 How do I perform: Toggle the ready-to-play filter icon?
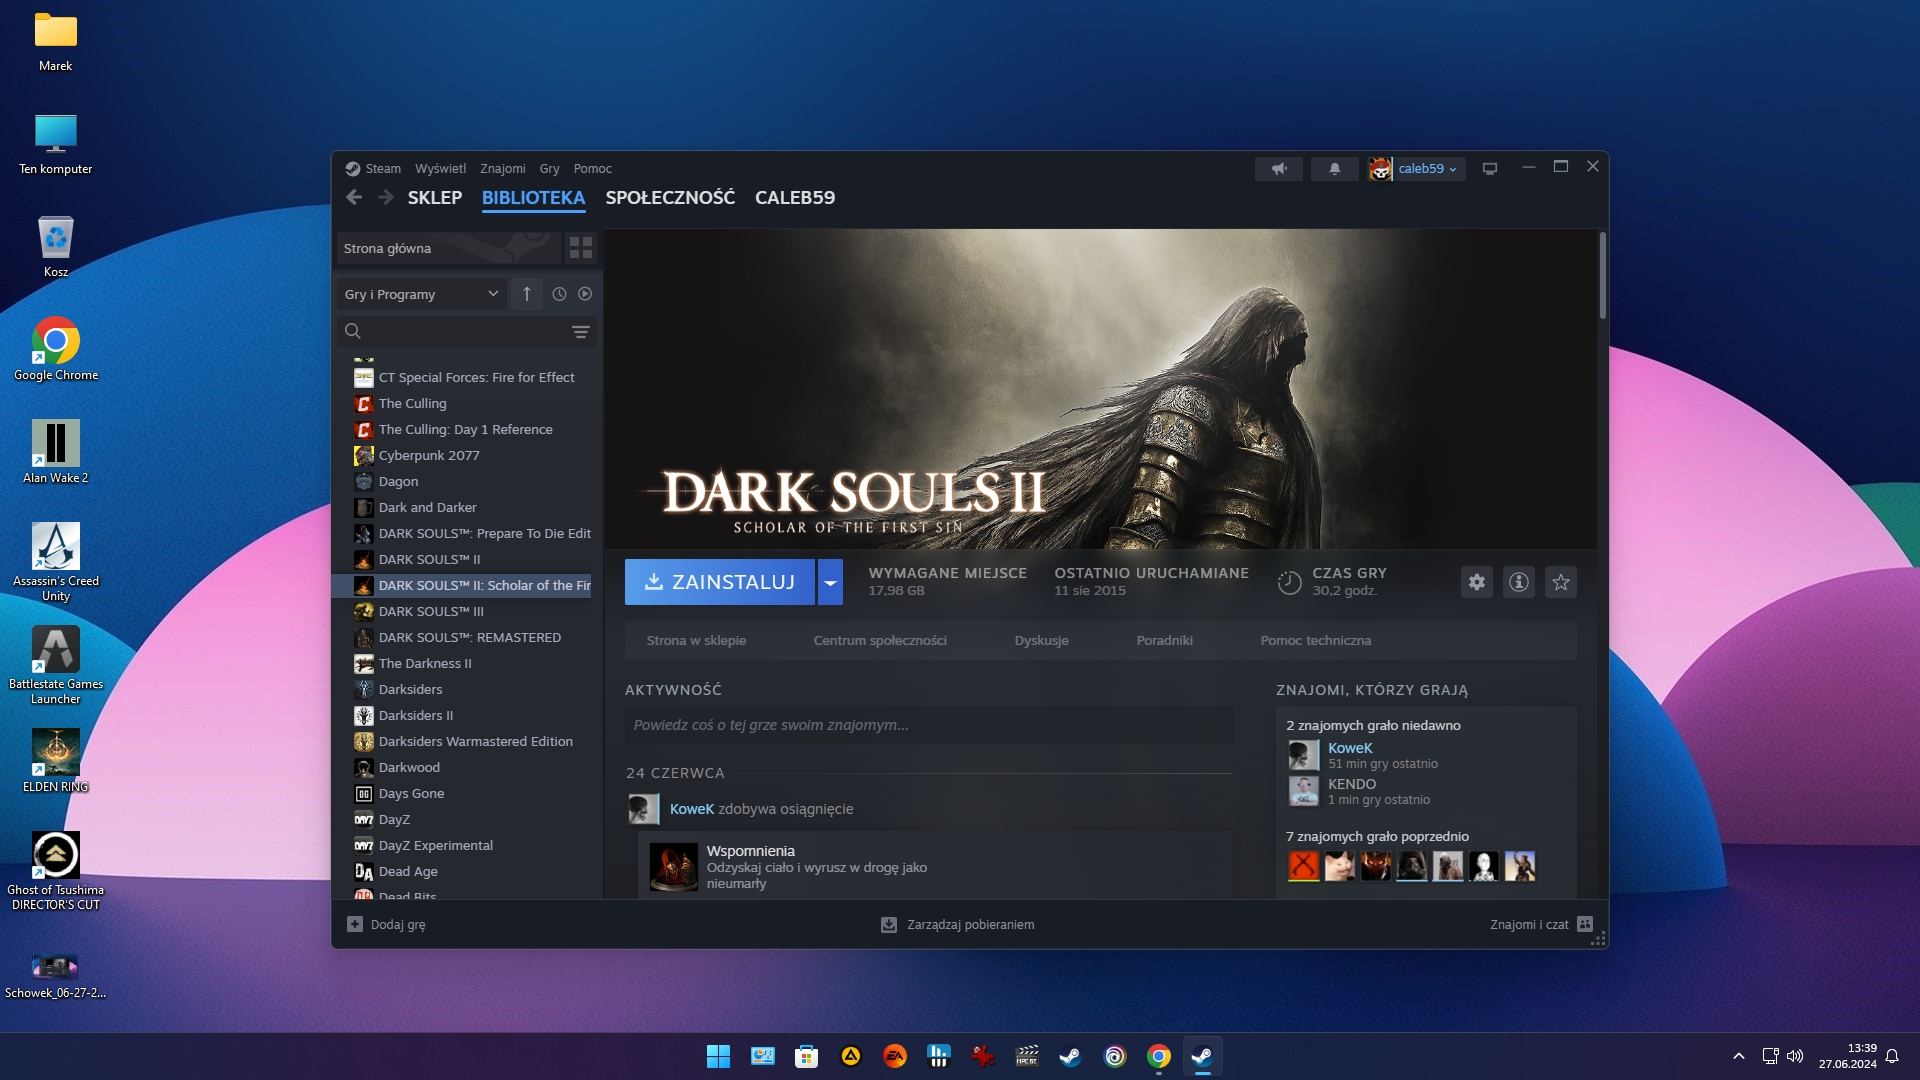pyautogui.click(x=585, y=294)
